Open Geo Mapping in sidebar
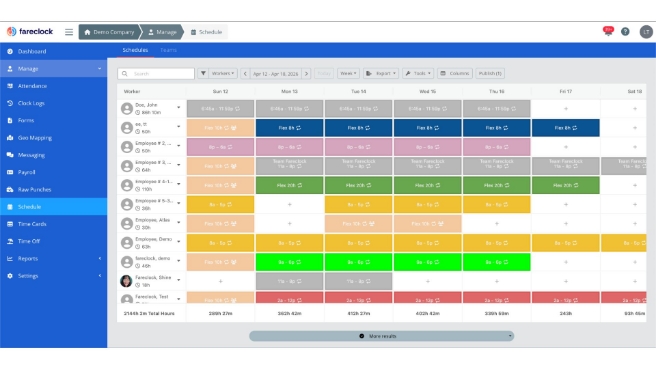The height and width of the screenshot is (369, 656). (x=54, y=138)
